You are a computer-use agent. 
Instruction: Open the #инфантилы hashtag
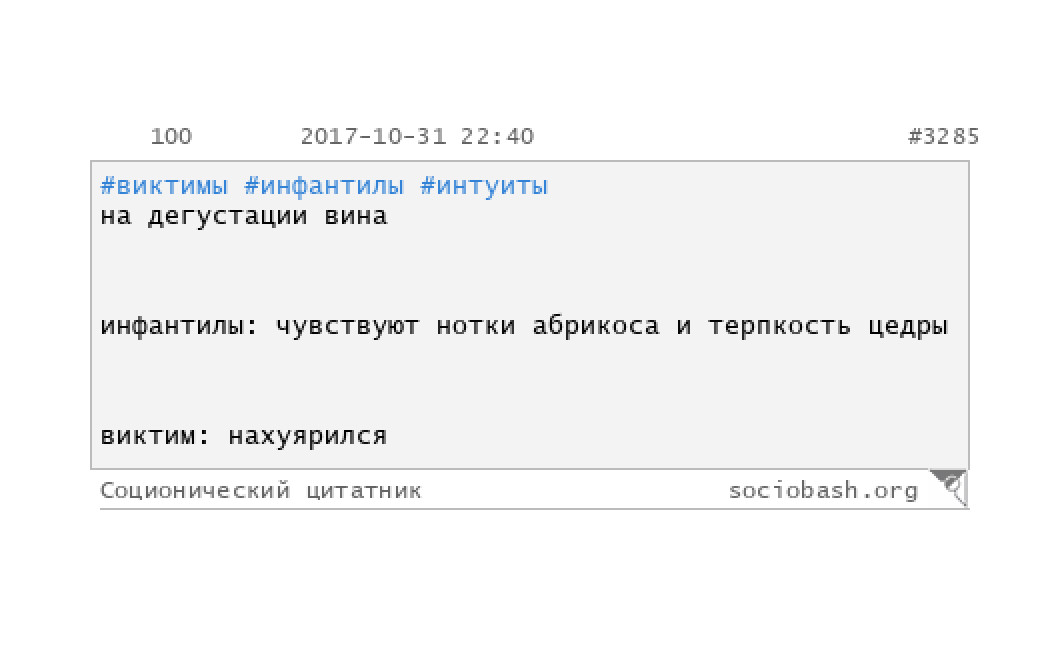(x=324, y=186)
